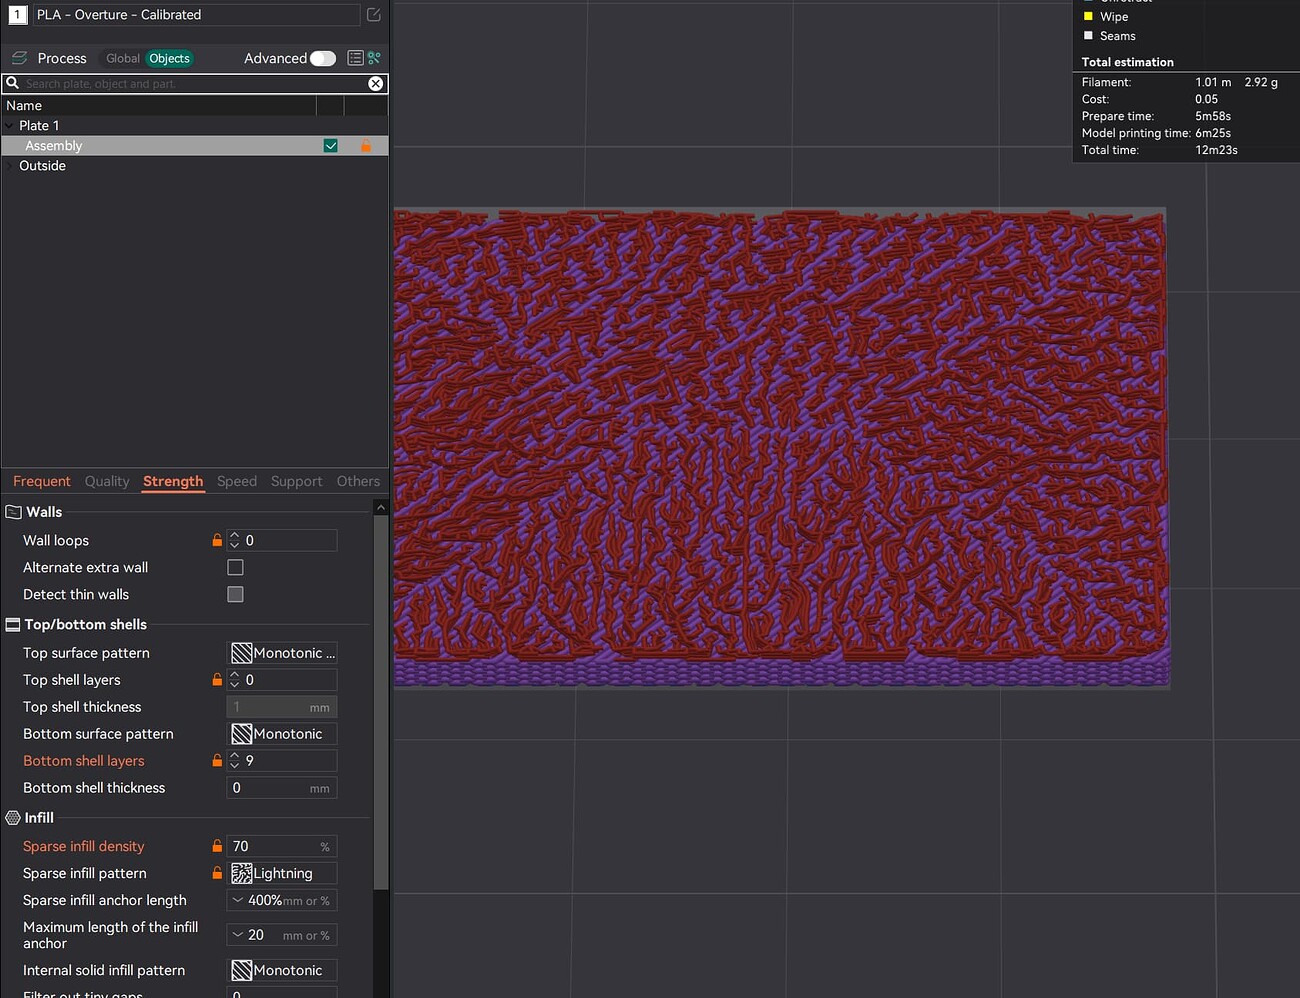Open the Sparse infill anchor length dropdown
The width and height of the screenshot is (1300, 998).
tap(282, 900)
